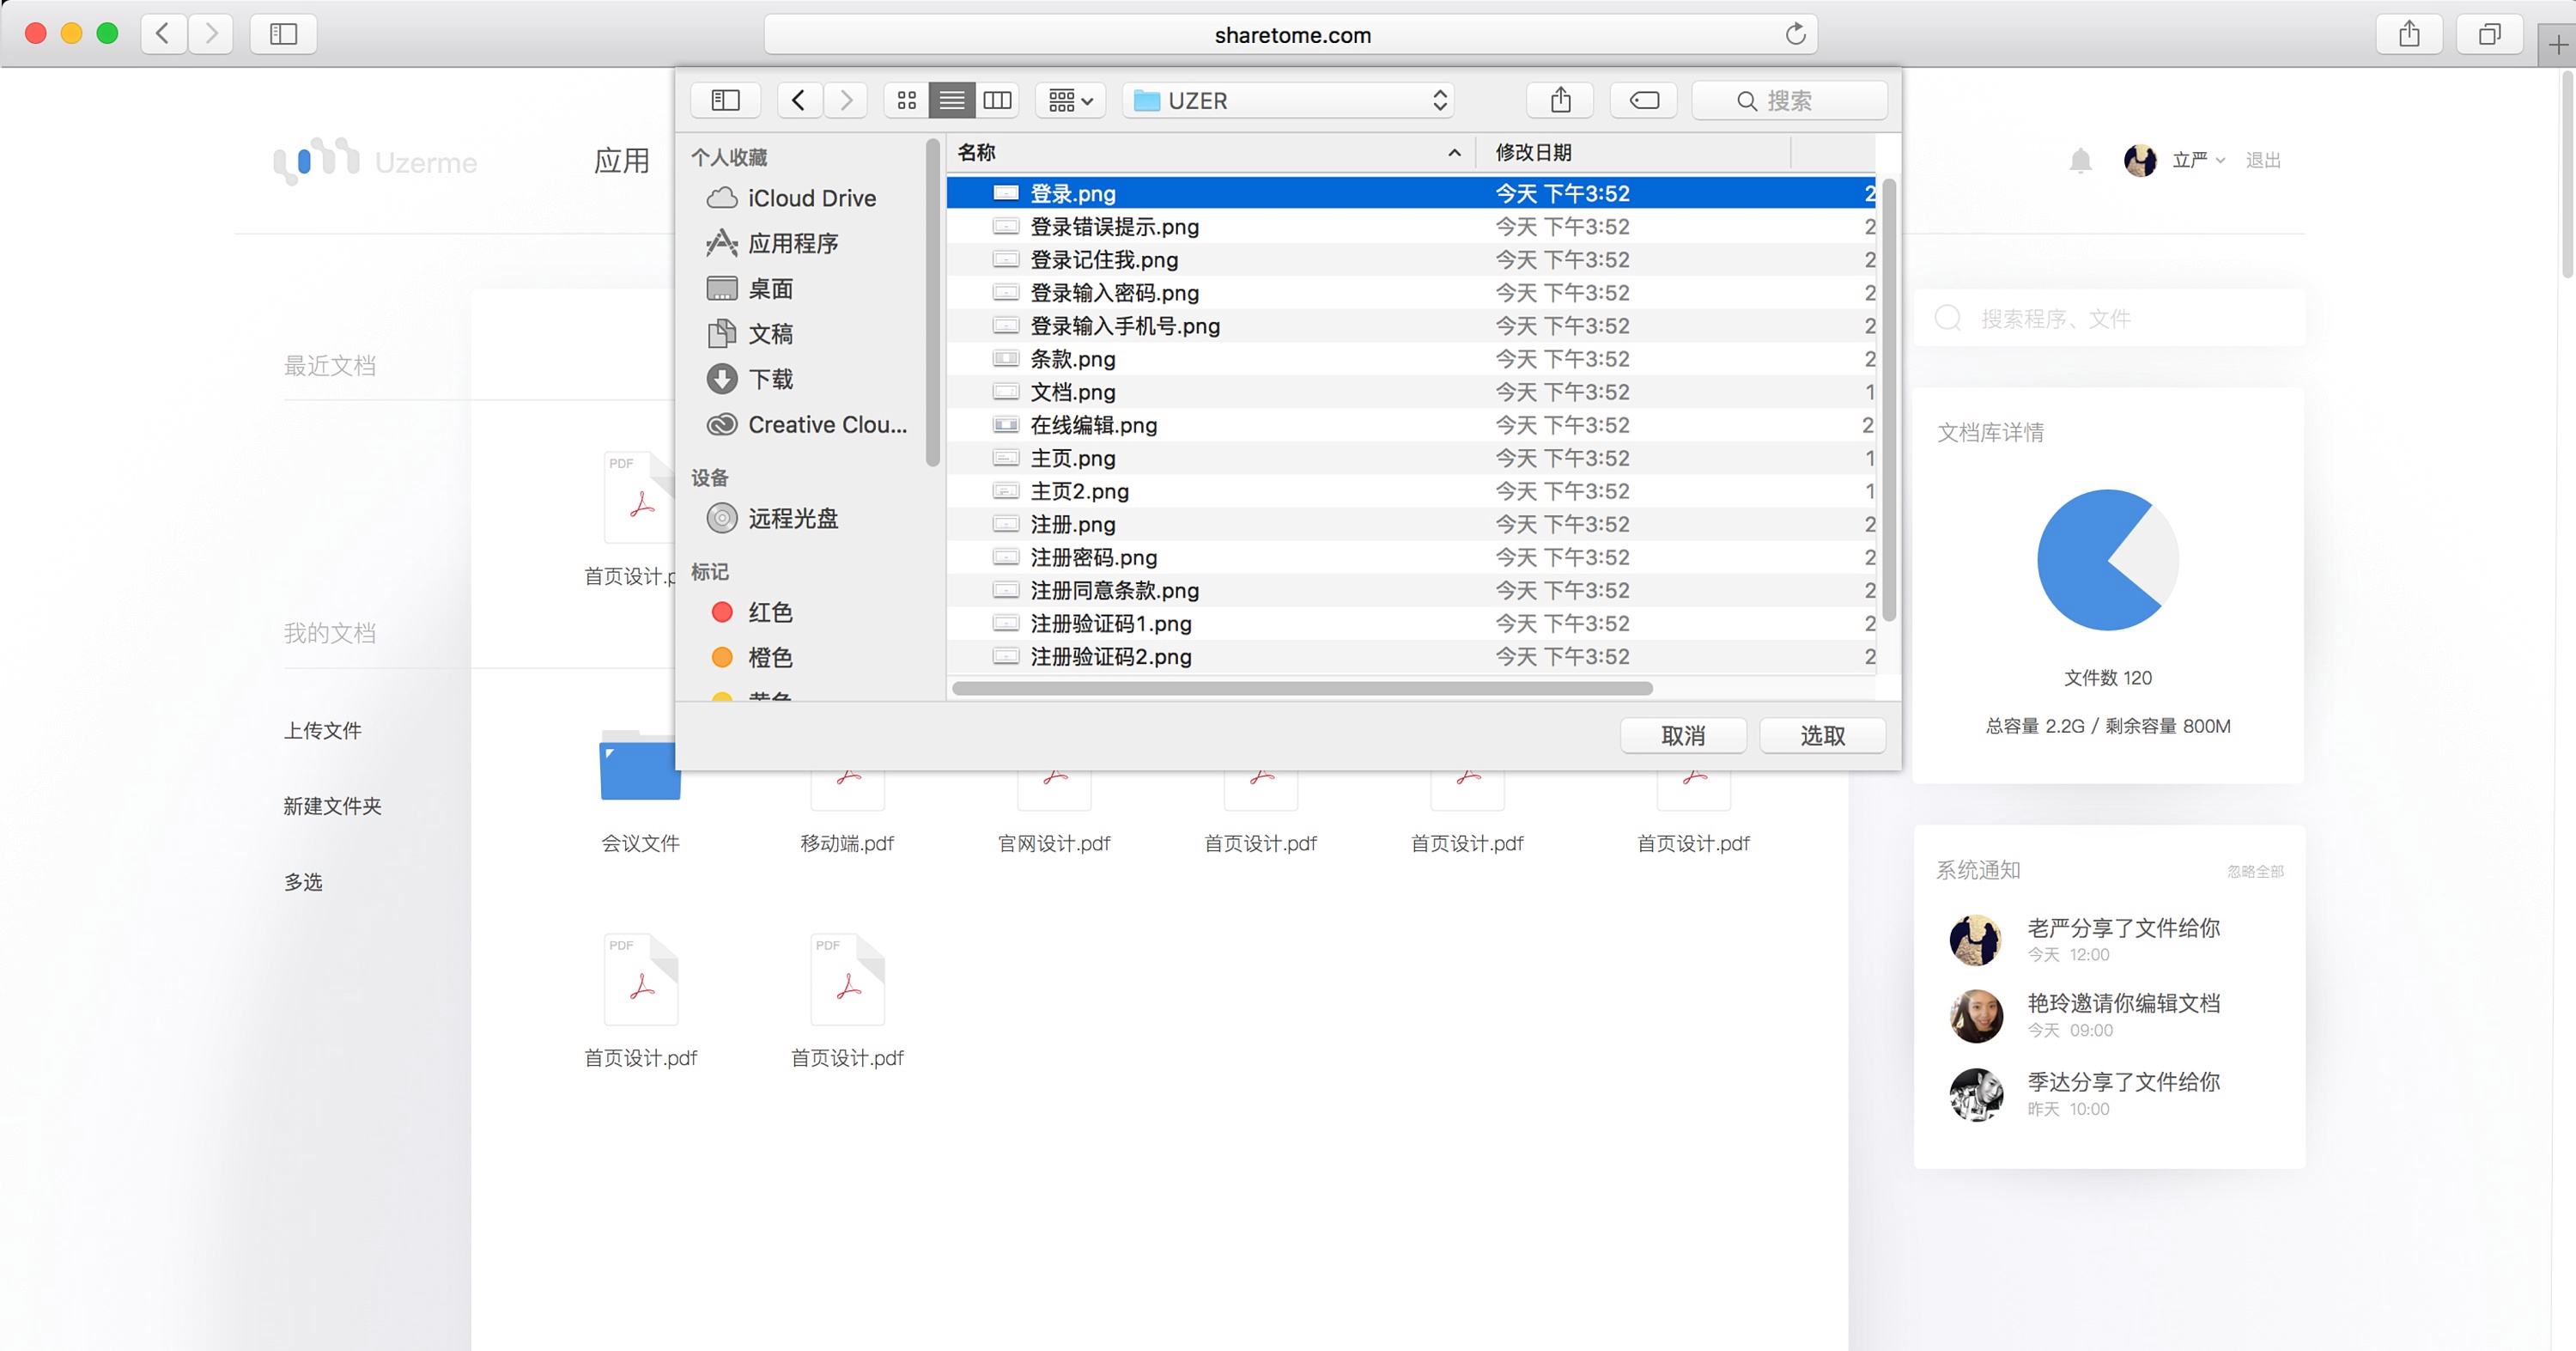The height and width of the screenshot is (1351, 2576).
Task: Toggle the file dialog sidebar
Action: (x=725, y=100)
